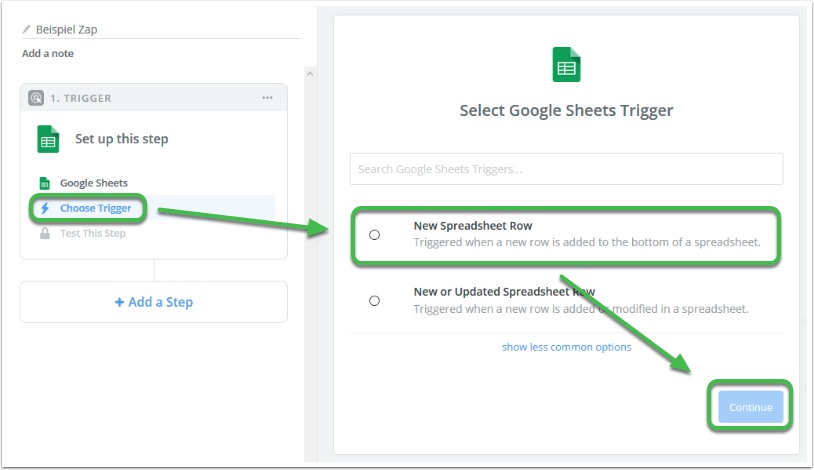Select the Test This Step item

[x=93, y=233]
